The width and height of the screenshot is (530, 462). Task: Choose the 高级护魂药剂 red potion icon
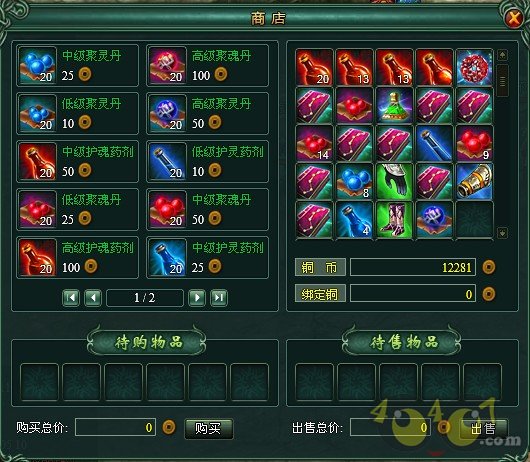38,257
